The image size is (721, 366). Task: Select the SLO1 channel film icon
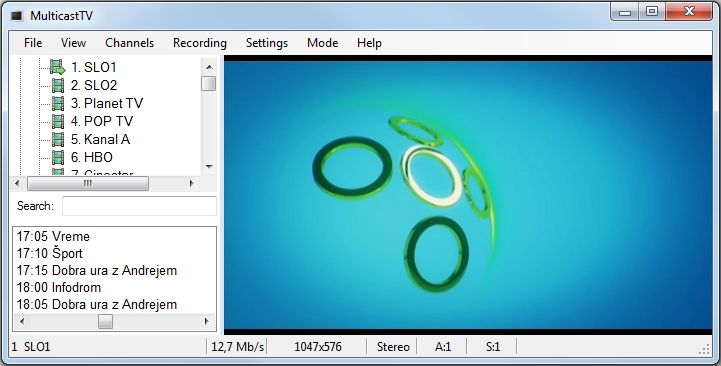[x=58, y=67]
